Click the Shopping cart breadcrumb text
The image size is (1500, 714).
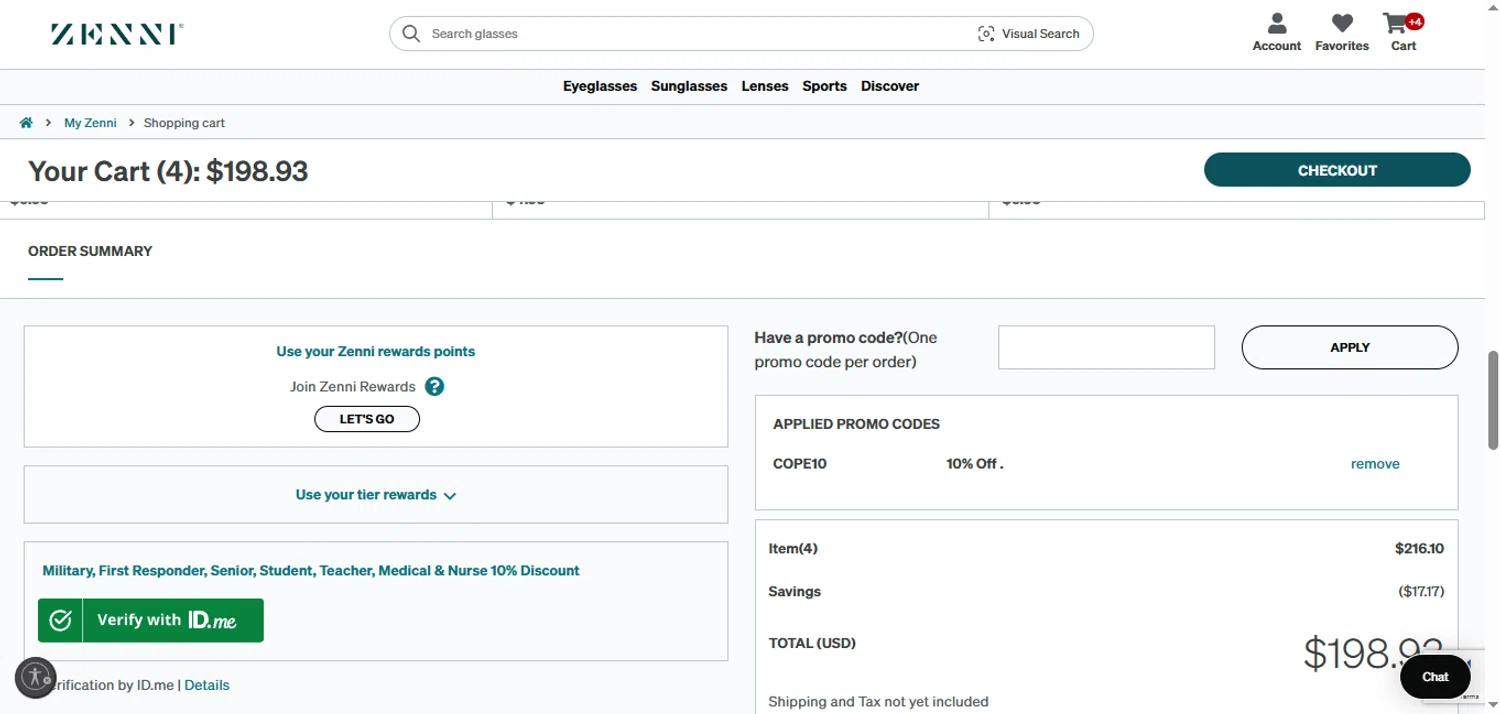(x=184, y=123)
